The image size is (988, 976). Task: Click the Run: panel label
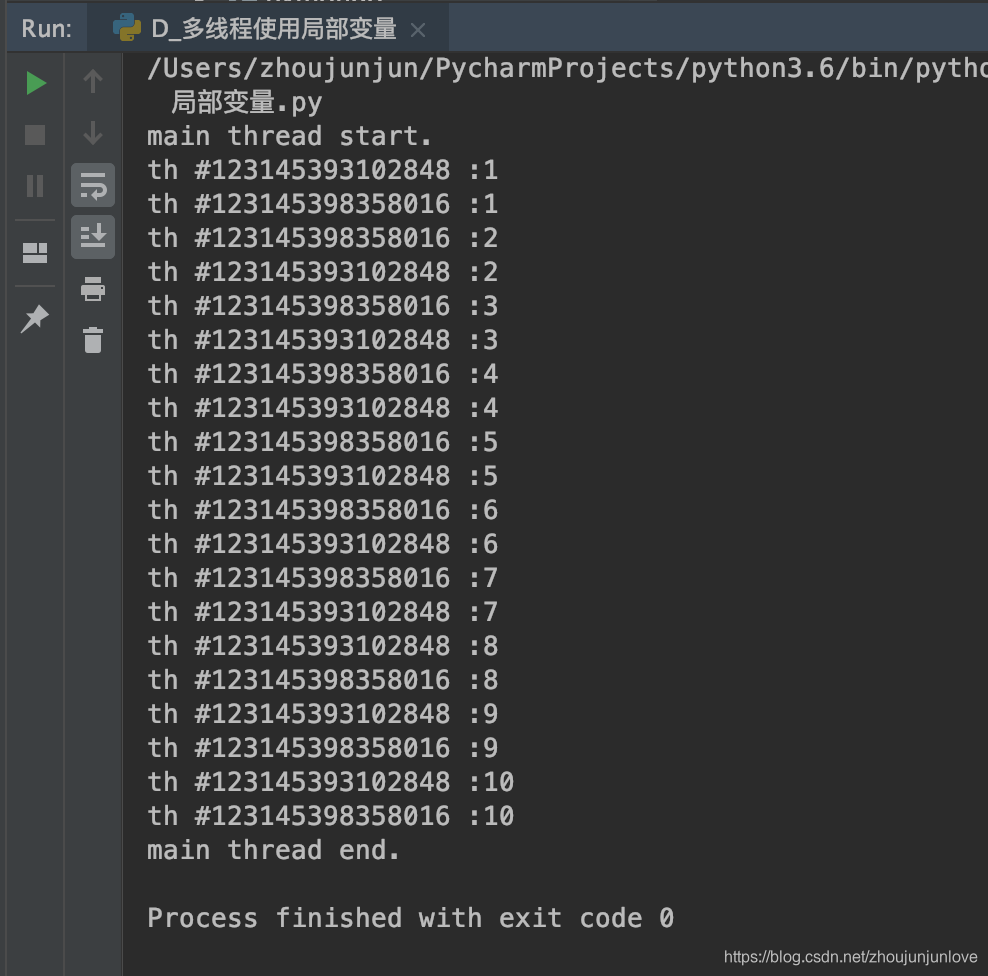pos(46,28)
